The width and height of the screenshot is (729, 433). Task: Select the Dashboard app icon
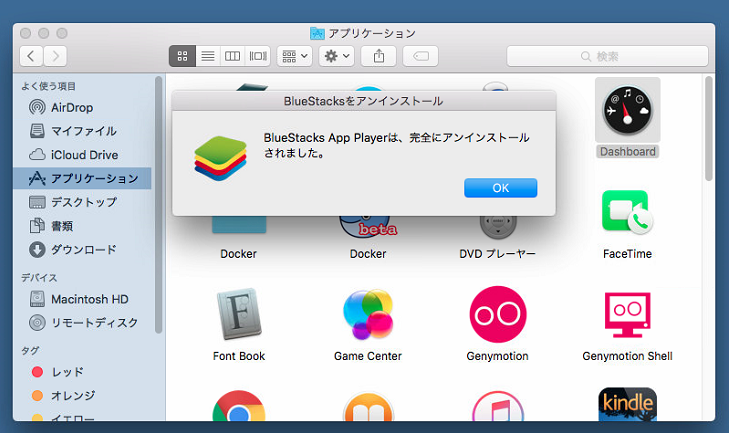pyautogui.click(x=627, y=110)
